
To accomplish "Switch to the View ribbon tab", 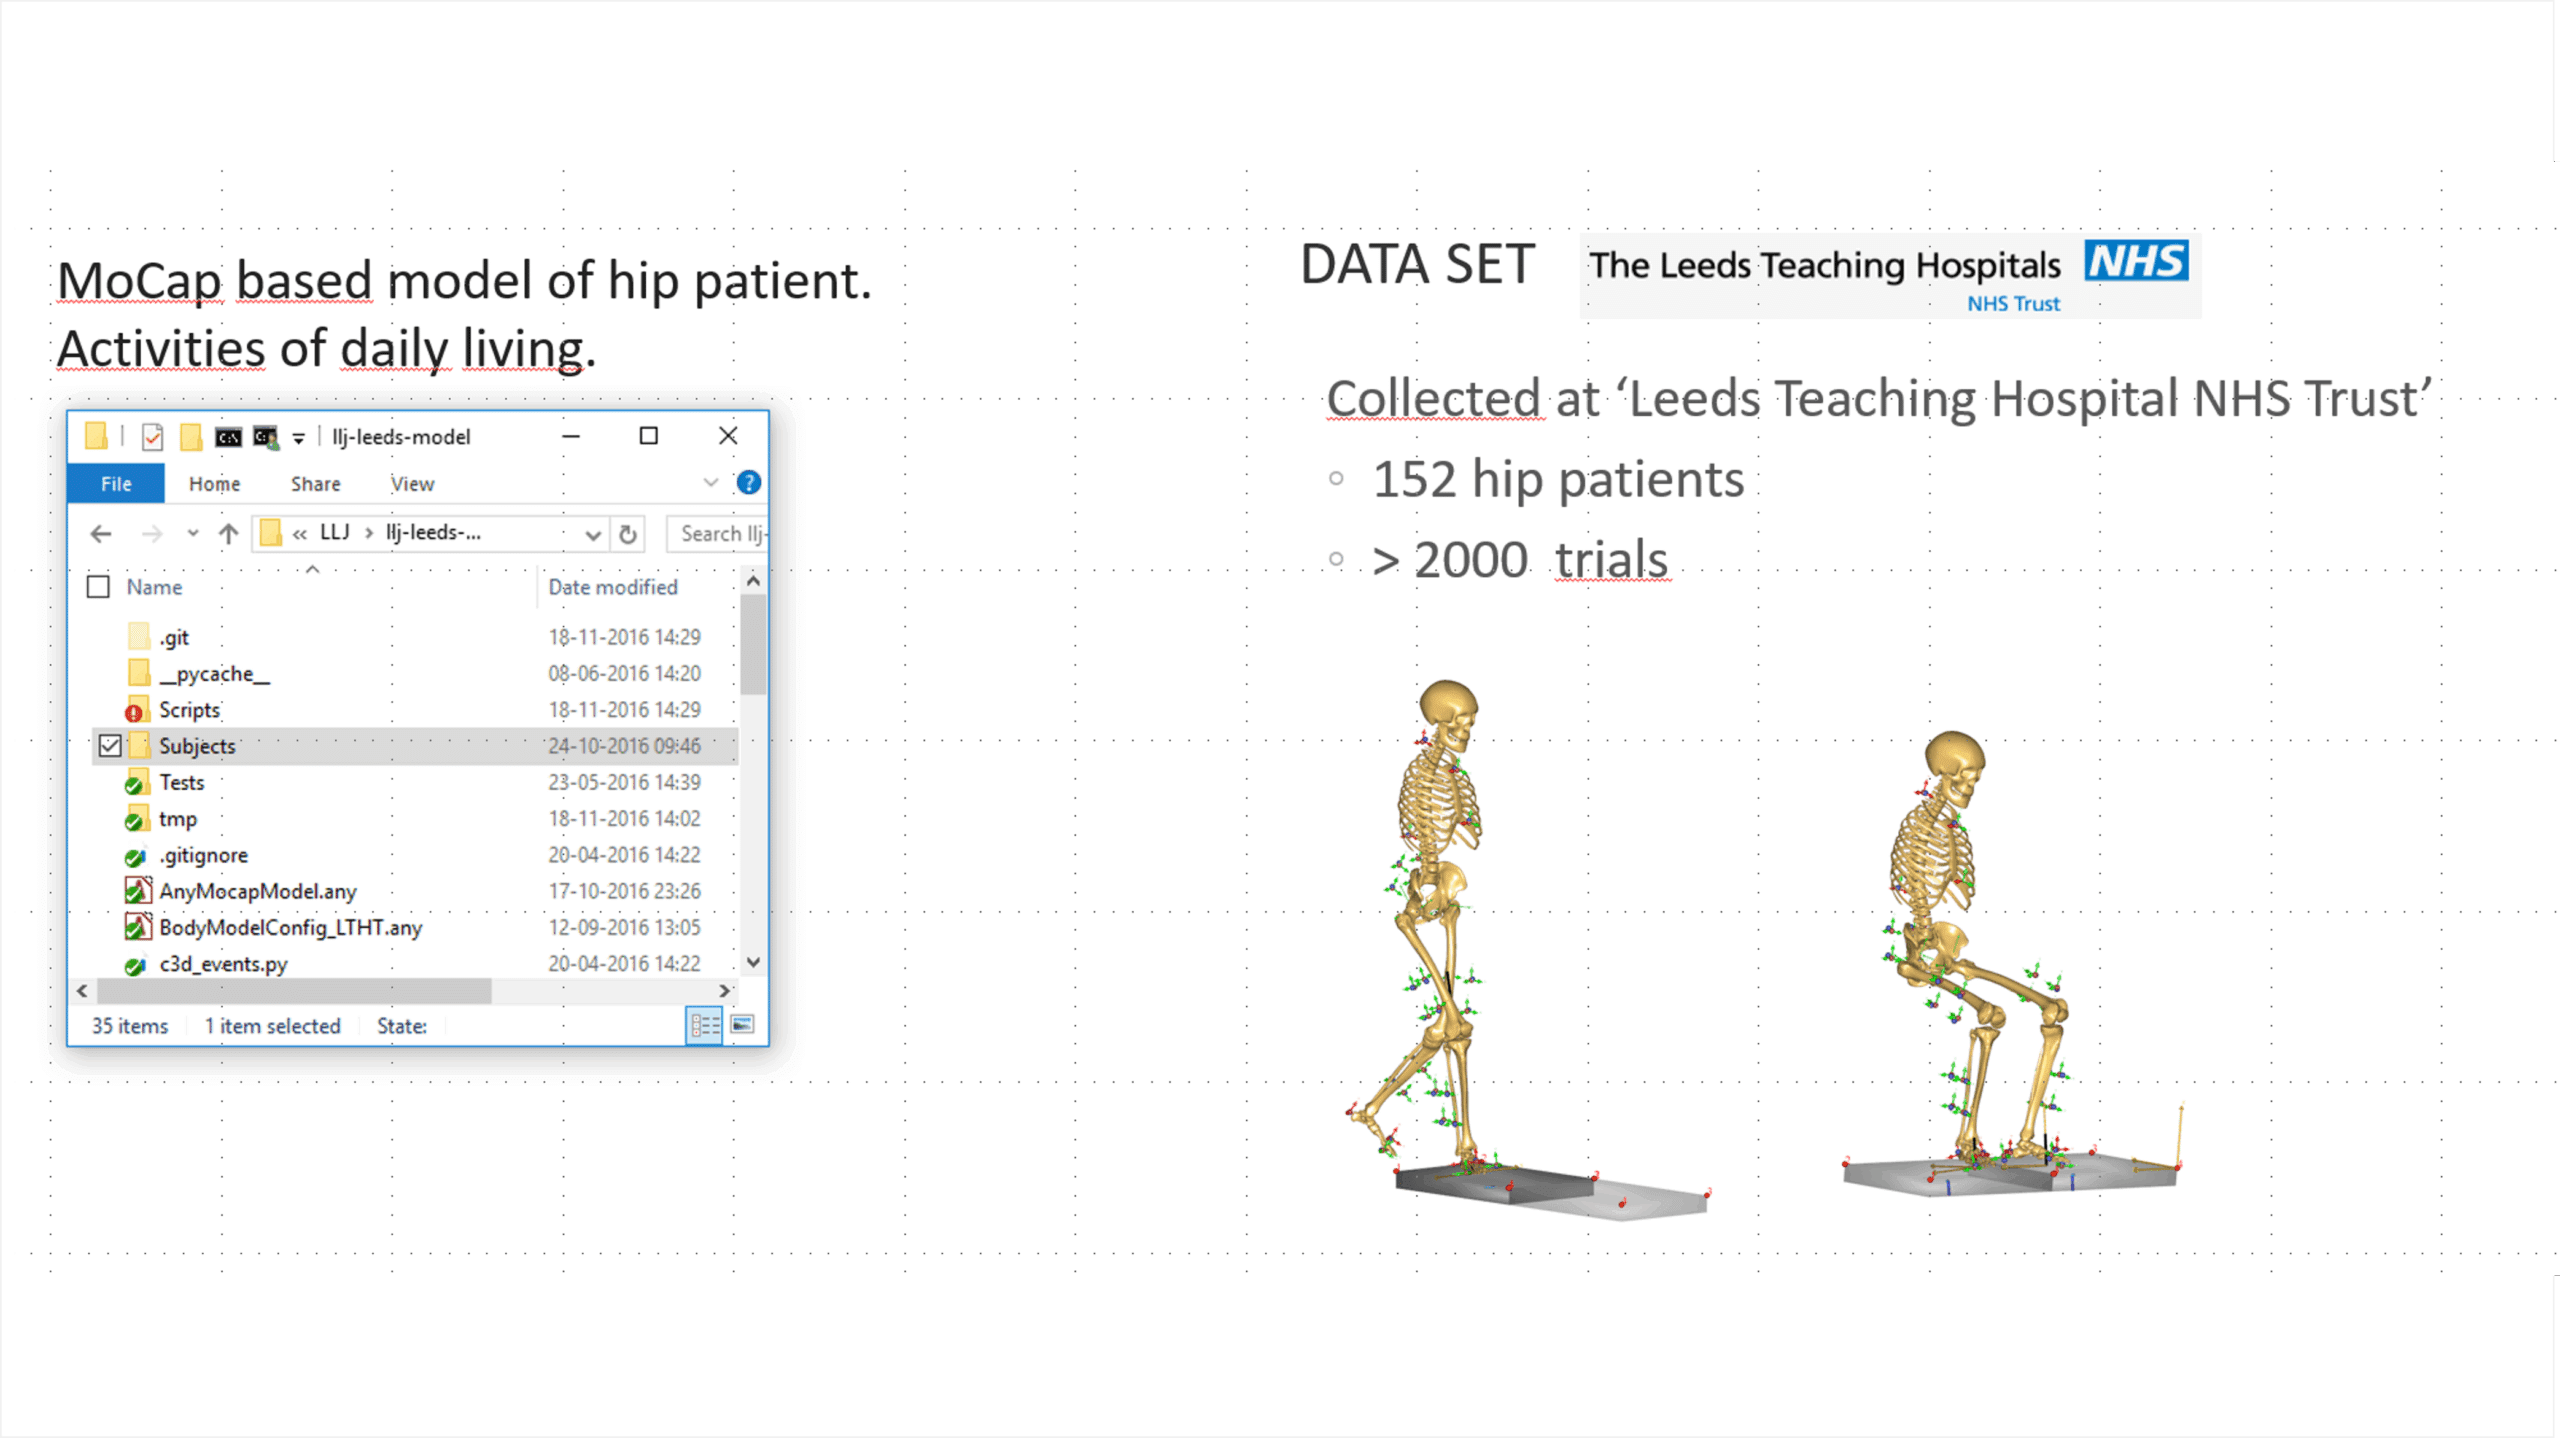I will tap(412, 484).
